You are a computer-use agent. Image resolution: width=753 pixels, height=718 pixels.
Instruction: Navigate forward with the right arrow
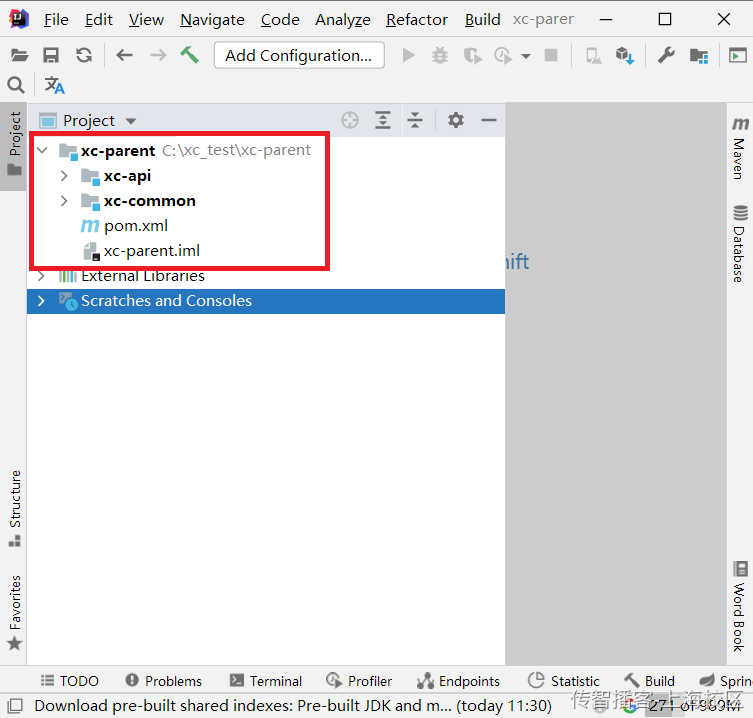coord(158,56)
